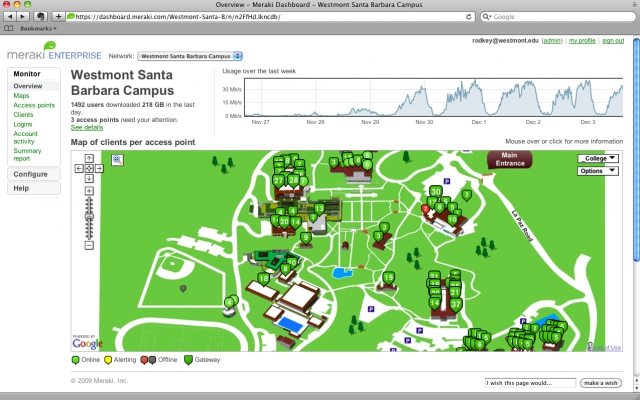This screenshot has width=640, height=400.
Task: Pan the map up arrow
Action: point(89,158)
